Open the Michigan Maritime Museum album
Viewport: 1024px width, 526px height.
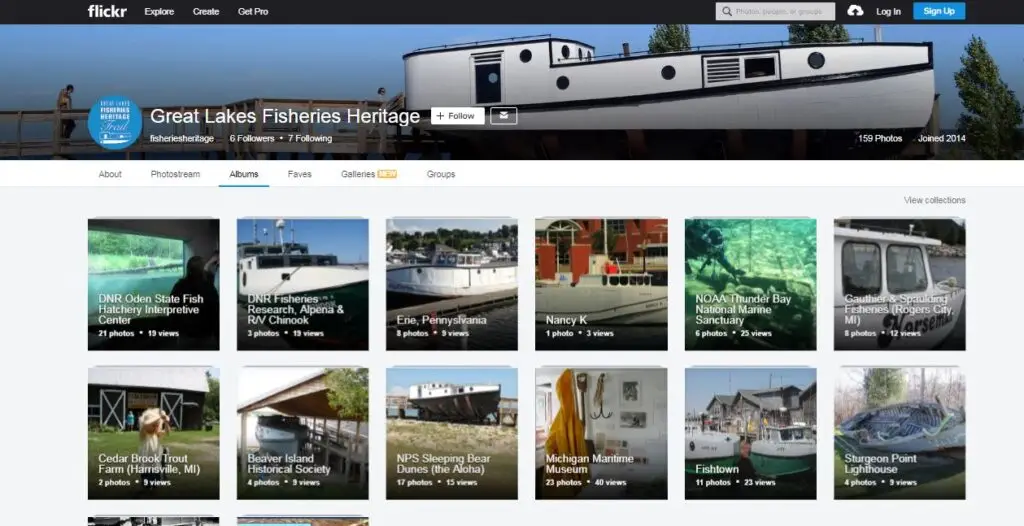pos(601,433)
